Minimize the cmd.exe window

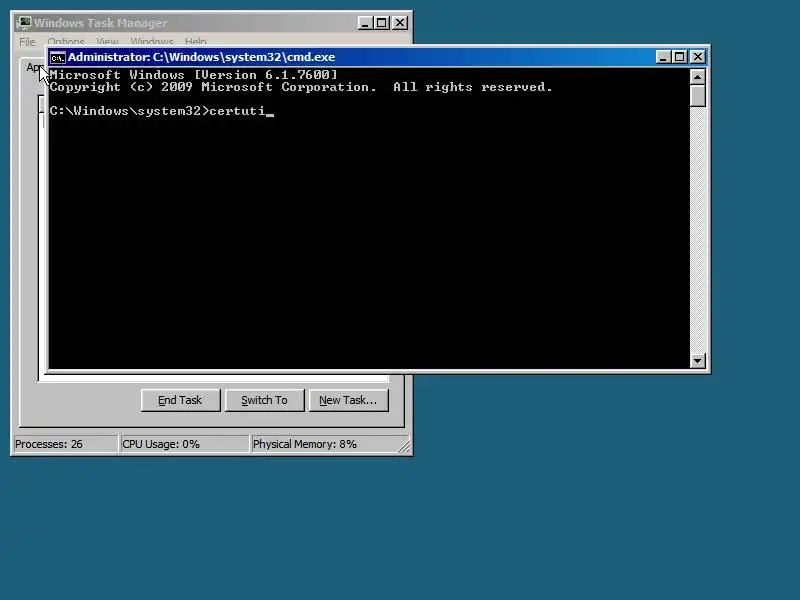(x=663, y=57)
